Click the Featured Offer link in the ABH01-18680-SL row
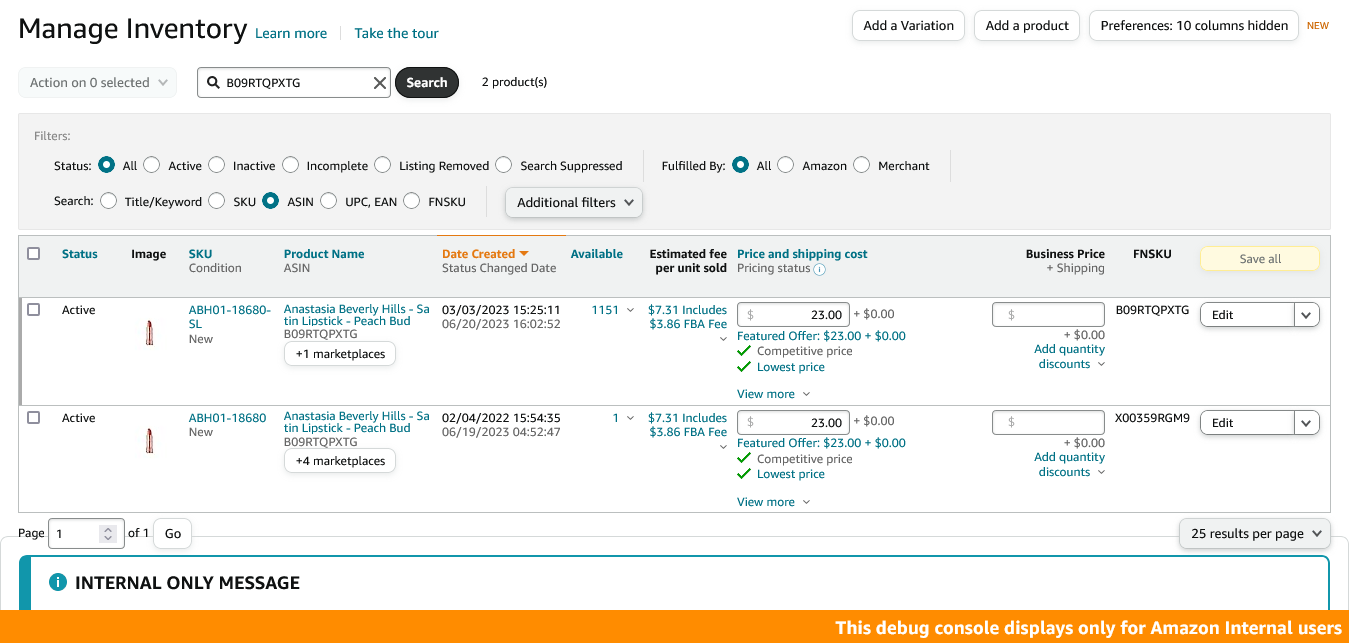Viewport: 1349px width, 643px height. click(x=821, y=336)
